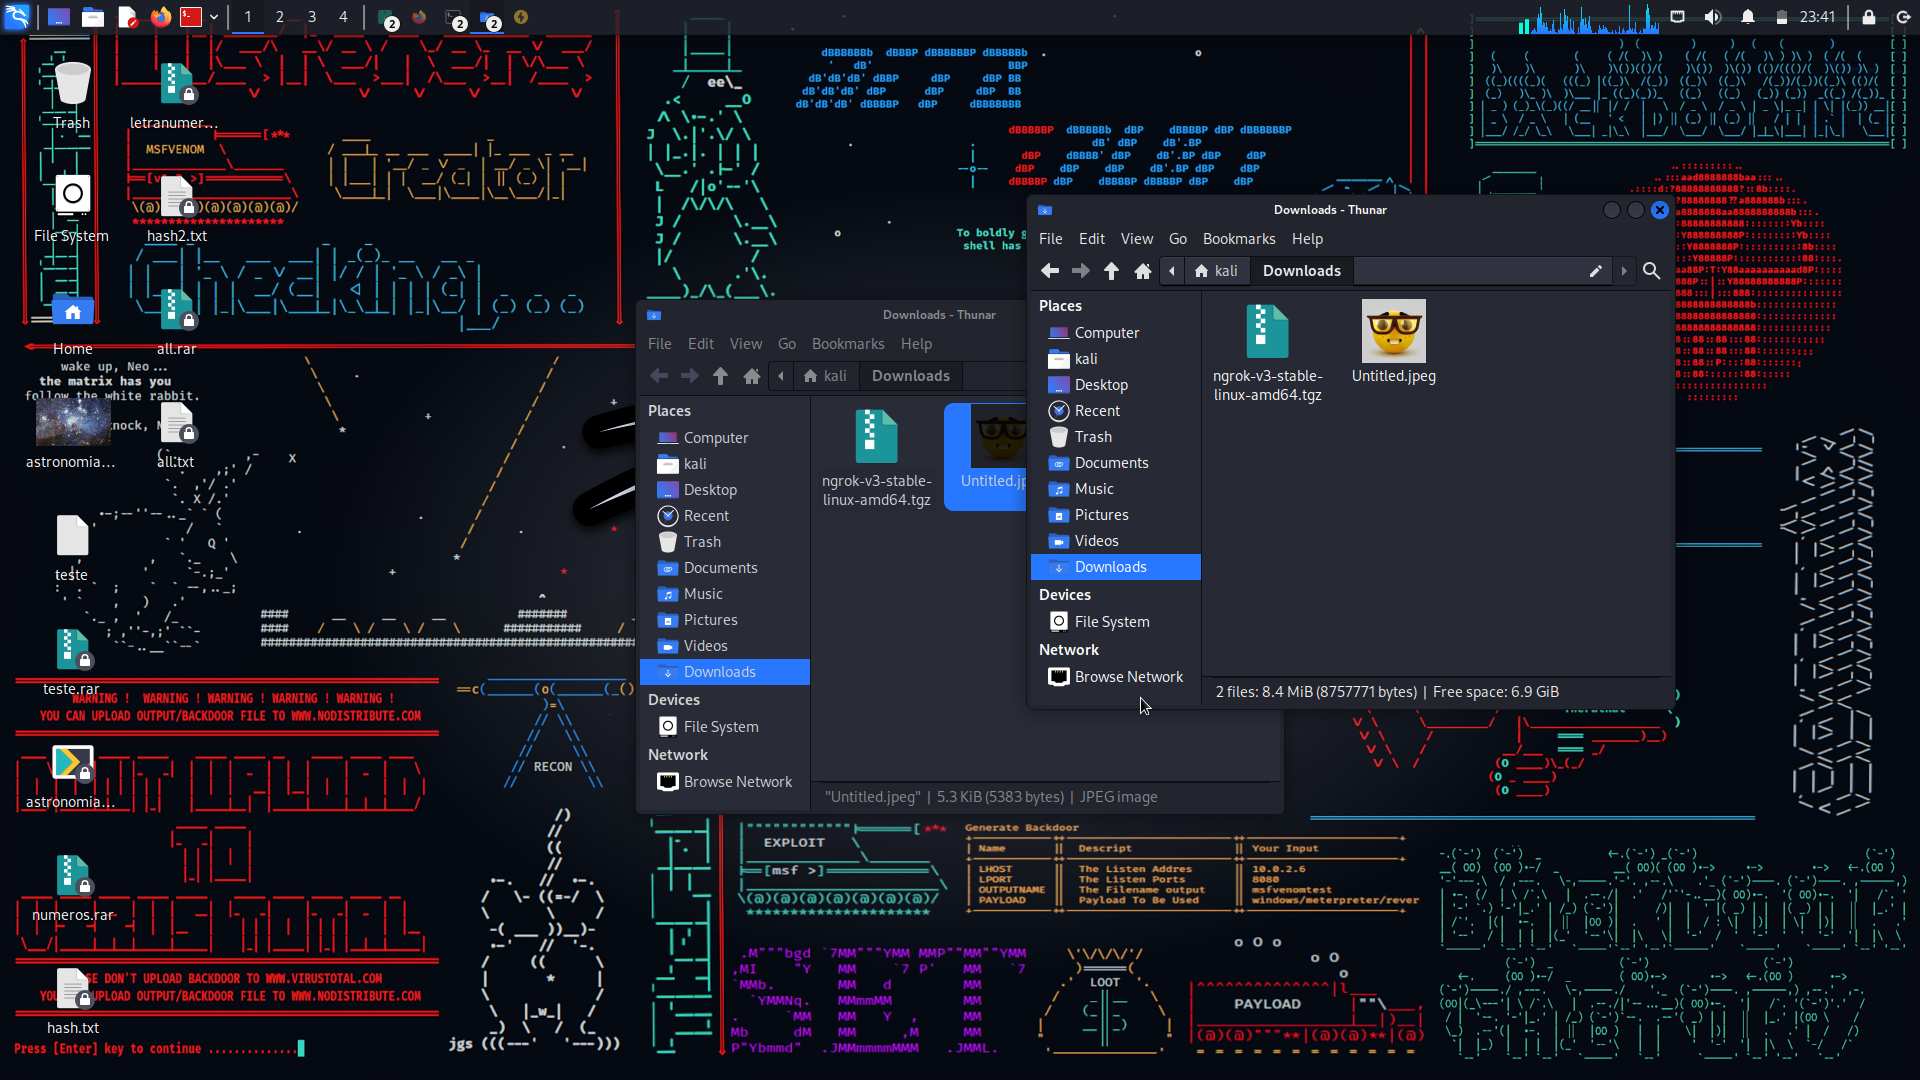Open Documents in front Thunar sidebar
This screenshot has height=1080, width=1920.
[x=1115, y=463]
